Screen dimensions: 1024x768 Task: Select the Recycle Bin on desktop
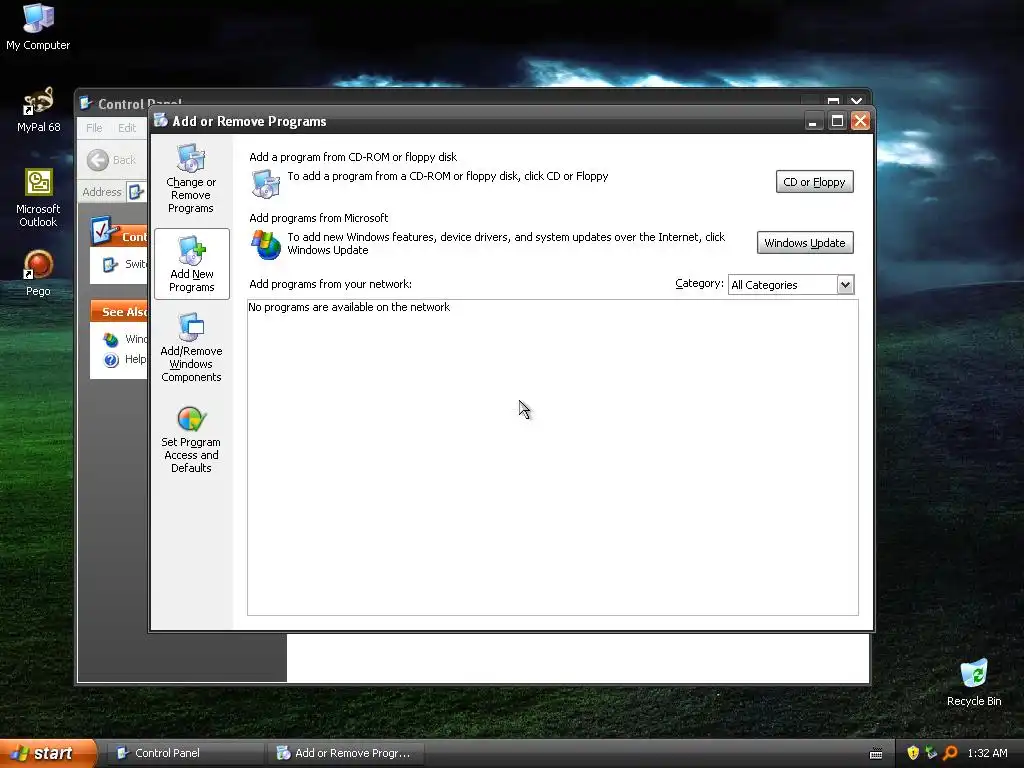tap(974, 683)
